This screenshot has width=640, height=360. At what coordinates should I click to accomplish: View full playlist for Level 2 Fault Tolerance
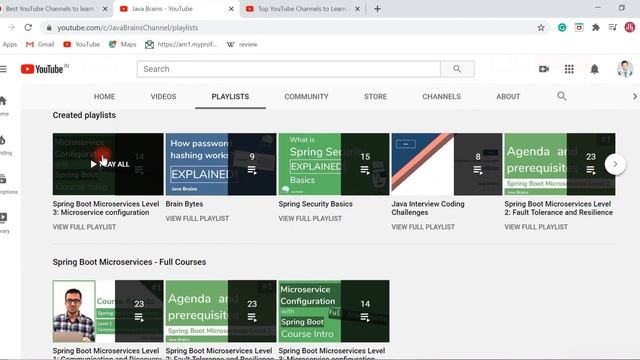click(536, 227)
